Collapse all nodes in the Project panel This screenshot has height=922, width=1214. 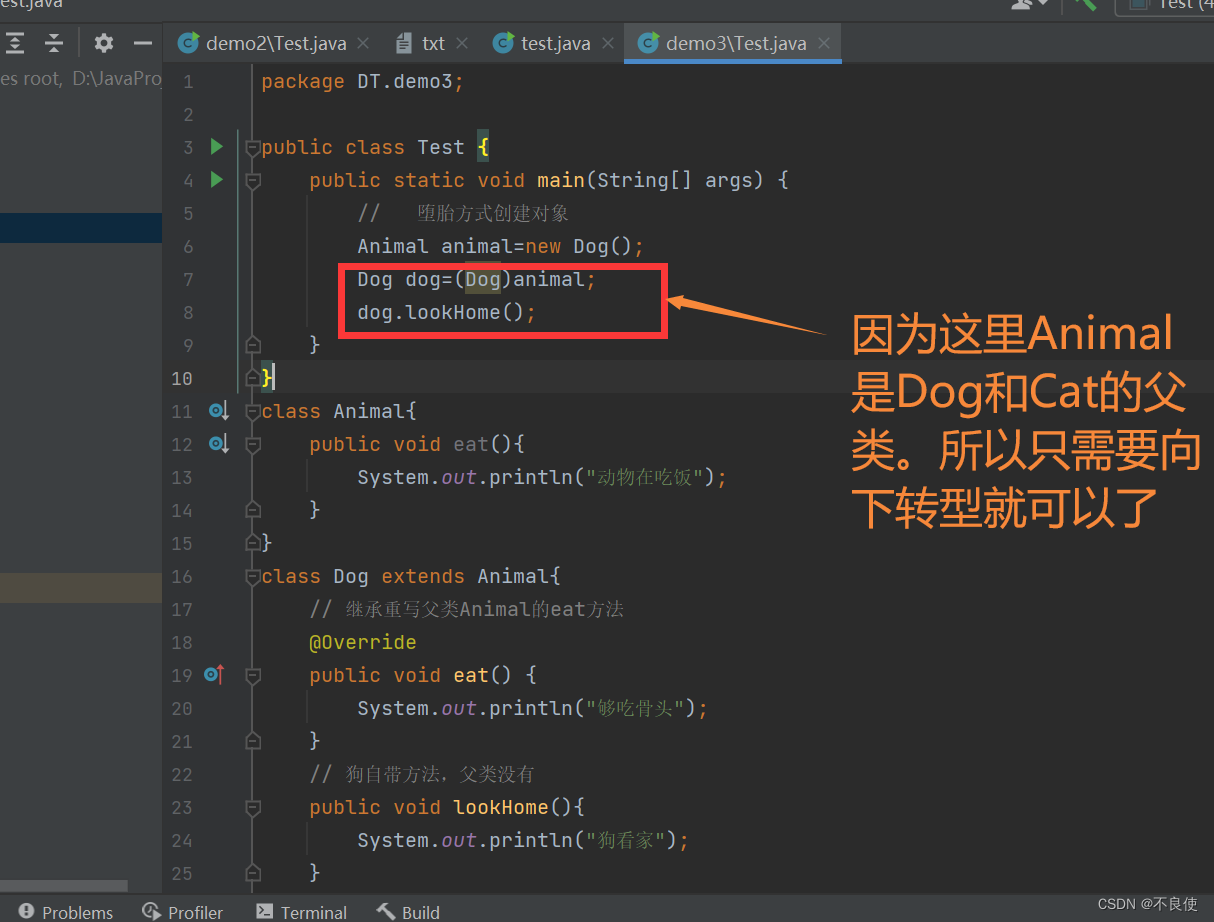(x=54, y=43)
